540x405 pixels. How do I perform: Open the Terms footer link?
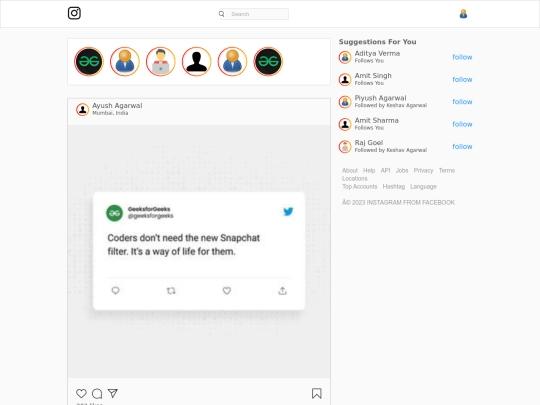click(x=447, y=170)
